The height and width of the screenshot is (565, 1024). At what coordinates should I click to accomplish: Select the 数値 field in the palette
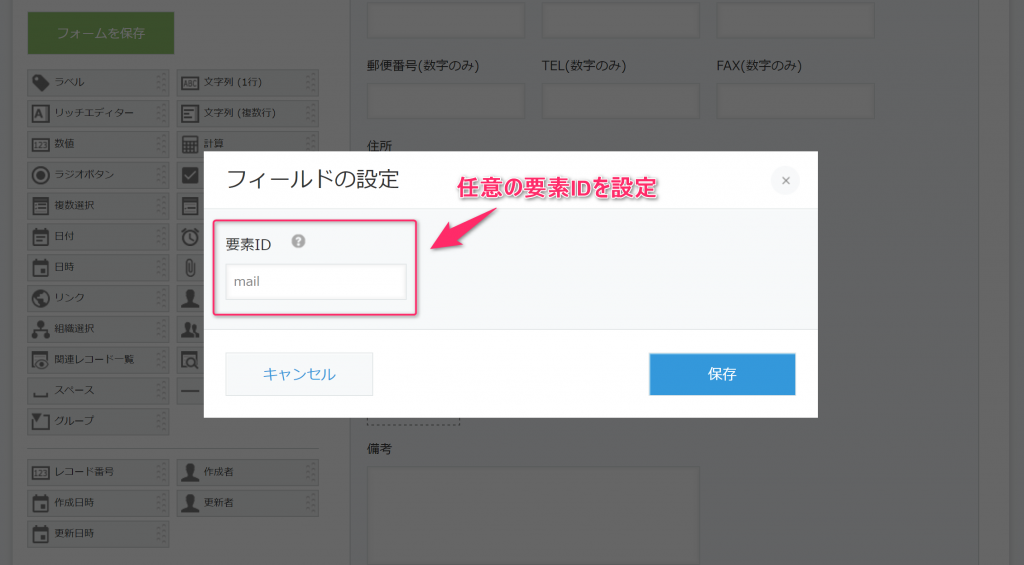pos(98,144)
